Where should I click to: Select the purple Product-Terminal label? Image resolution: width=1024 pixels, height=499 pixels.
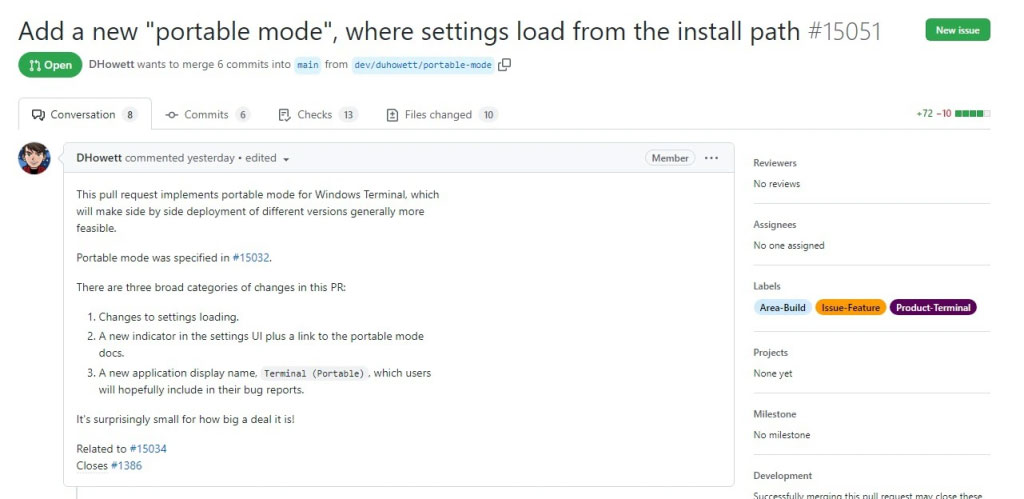click(x=933, y=308)
